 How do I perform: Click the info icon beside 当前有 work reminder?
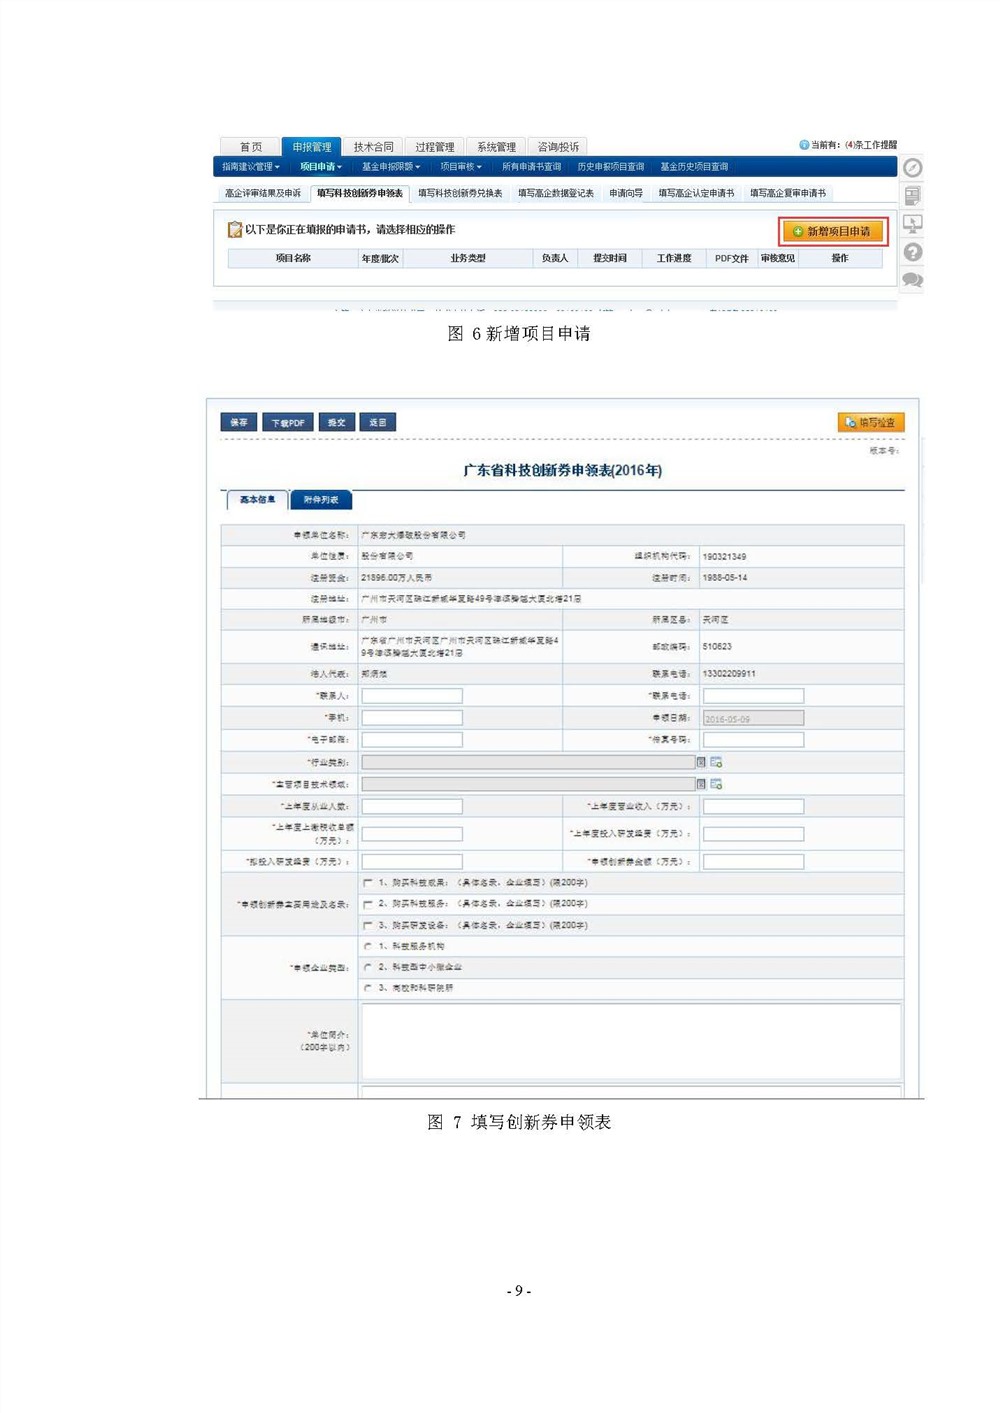[804, 145]
